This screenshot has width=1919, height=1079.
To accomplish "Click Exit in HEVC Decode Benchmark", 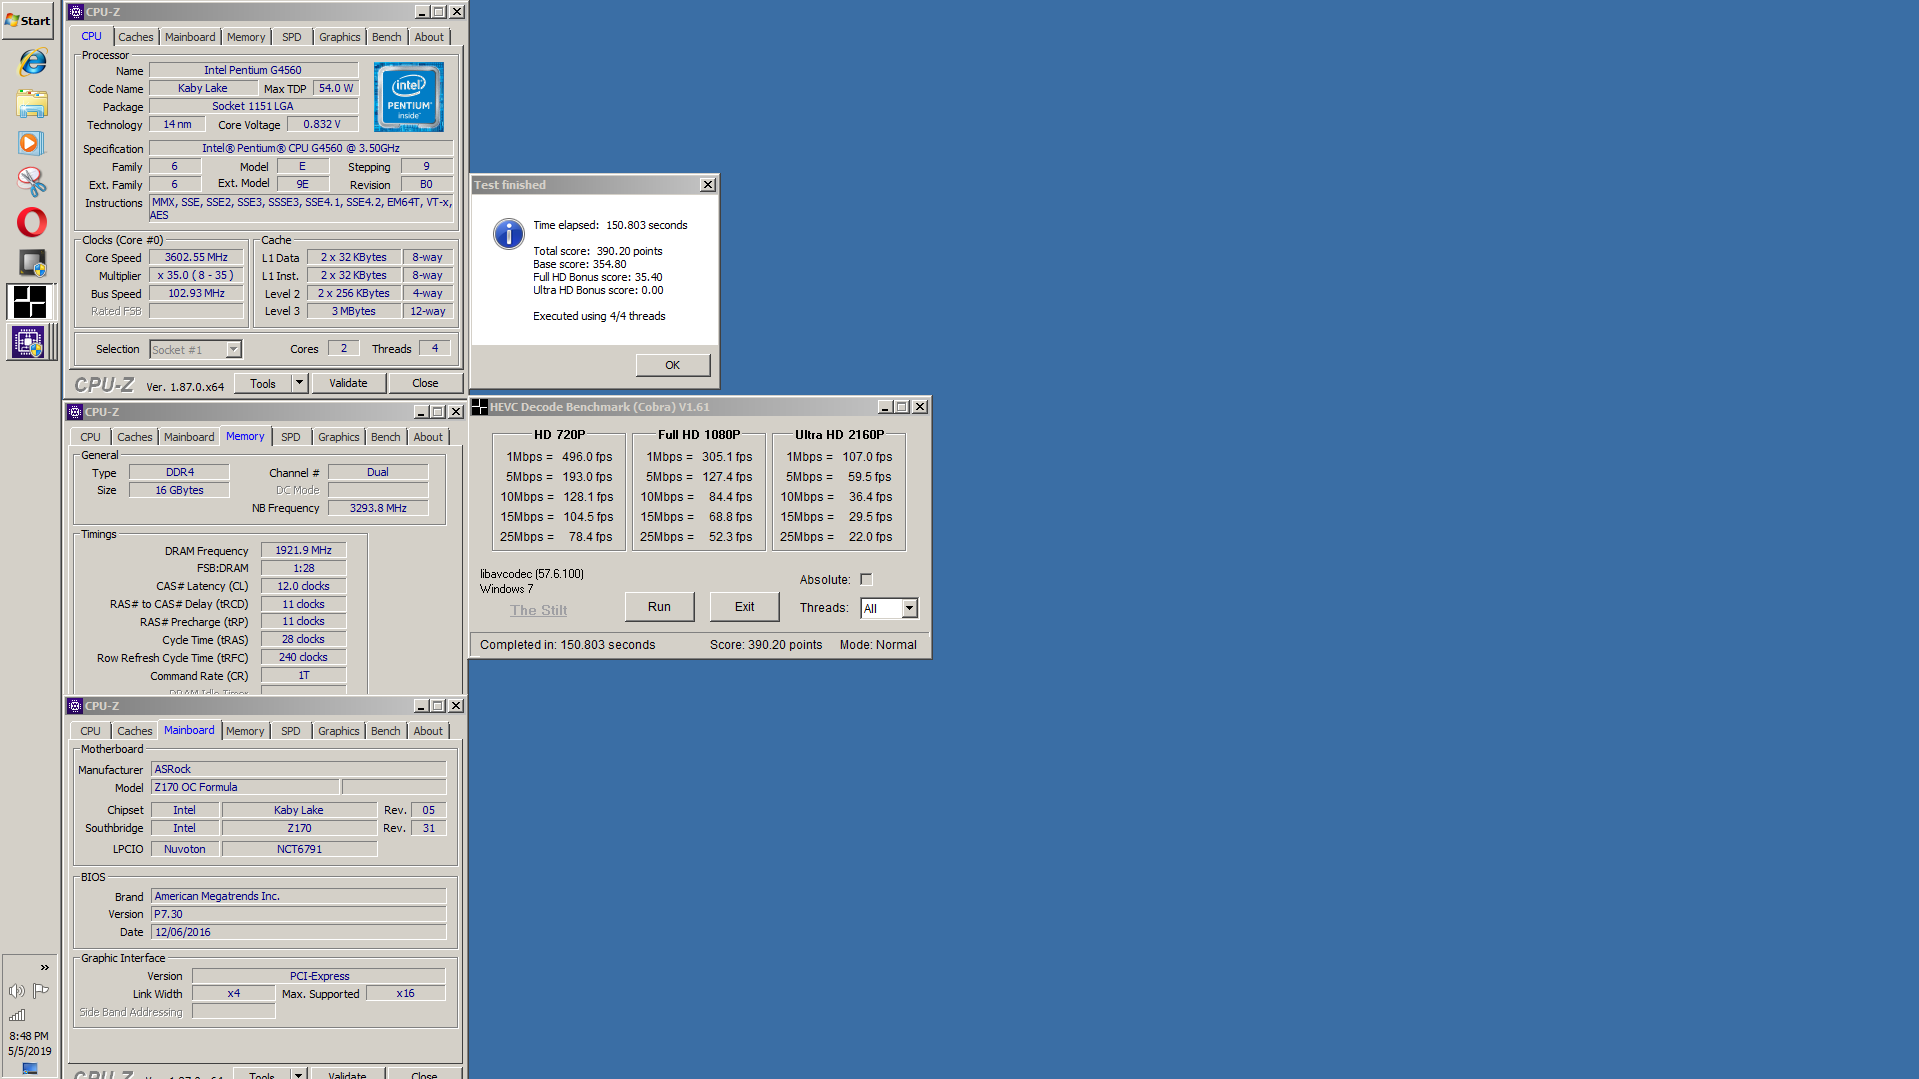I will 745,607.
